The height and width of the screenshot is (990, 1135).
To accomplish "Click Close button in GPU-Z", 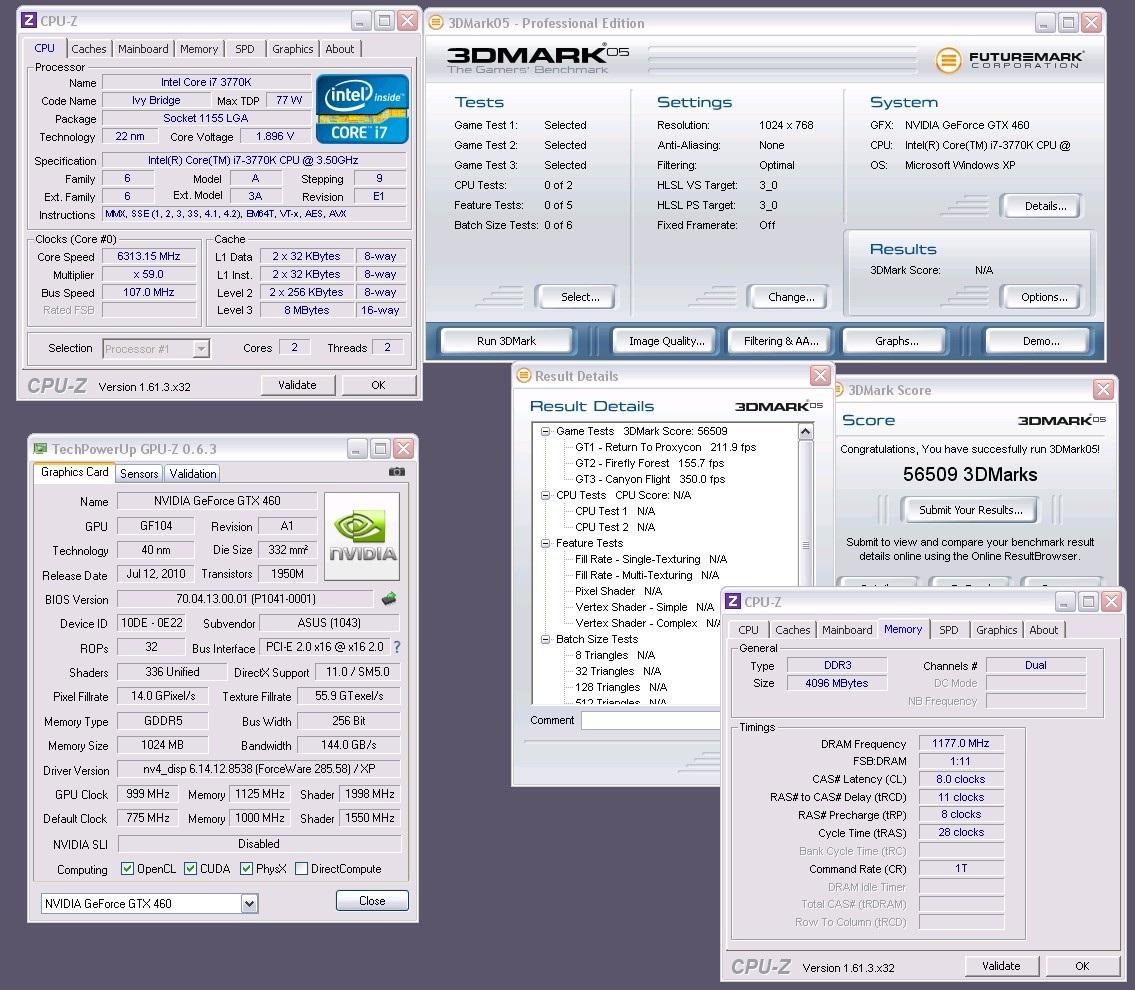I will click(x=372, y=901).
